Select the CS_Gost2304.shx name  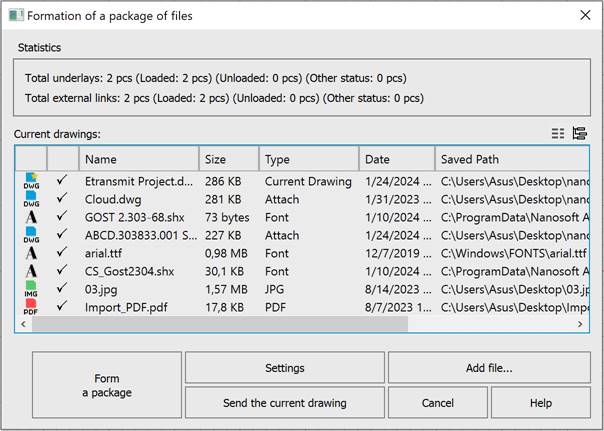click(x=129, y=271)
